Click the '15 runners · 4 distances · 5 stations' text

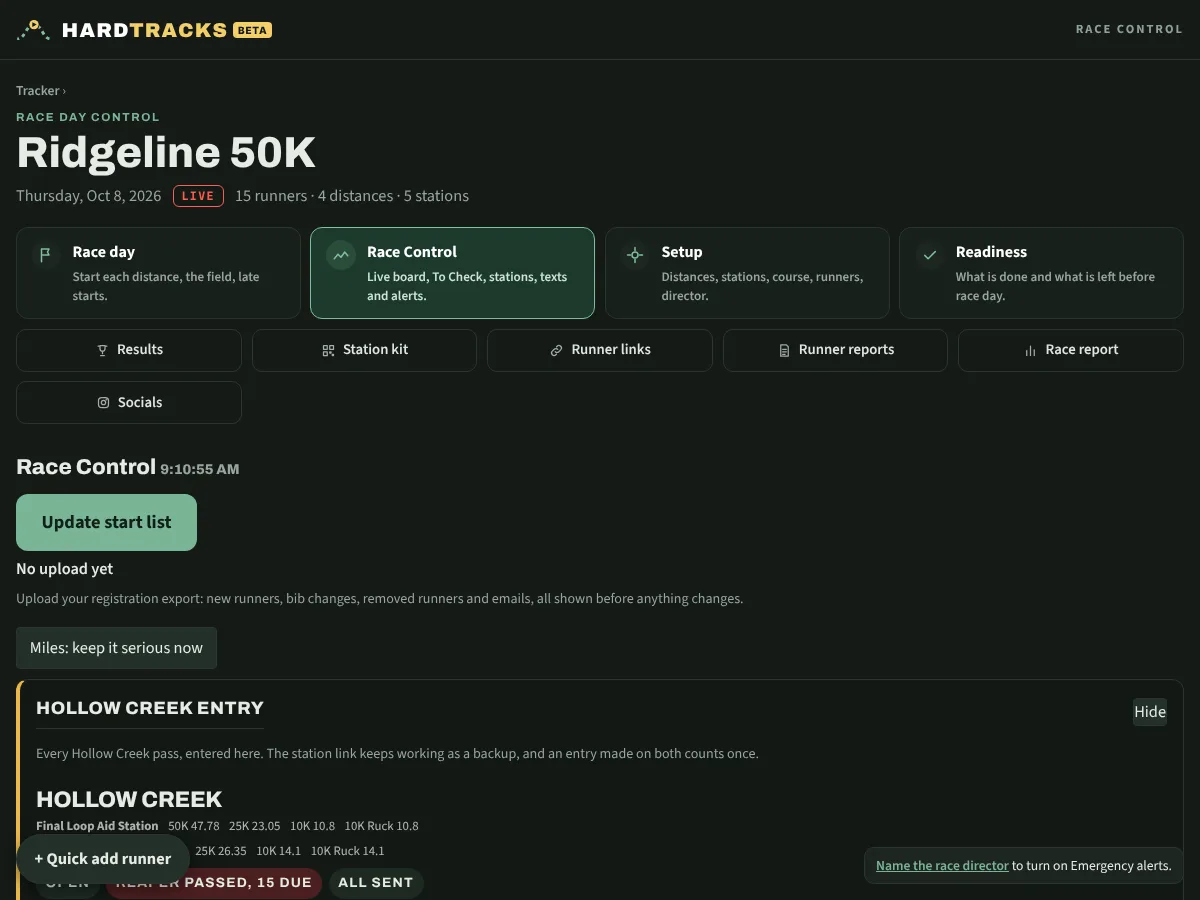tap(352, 196)
